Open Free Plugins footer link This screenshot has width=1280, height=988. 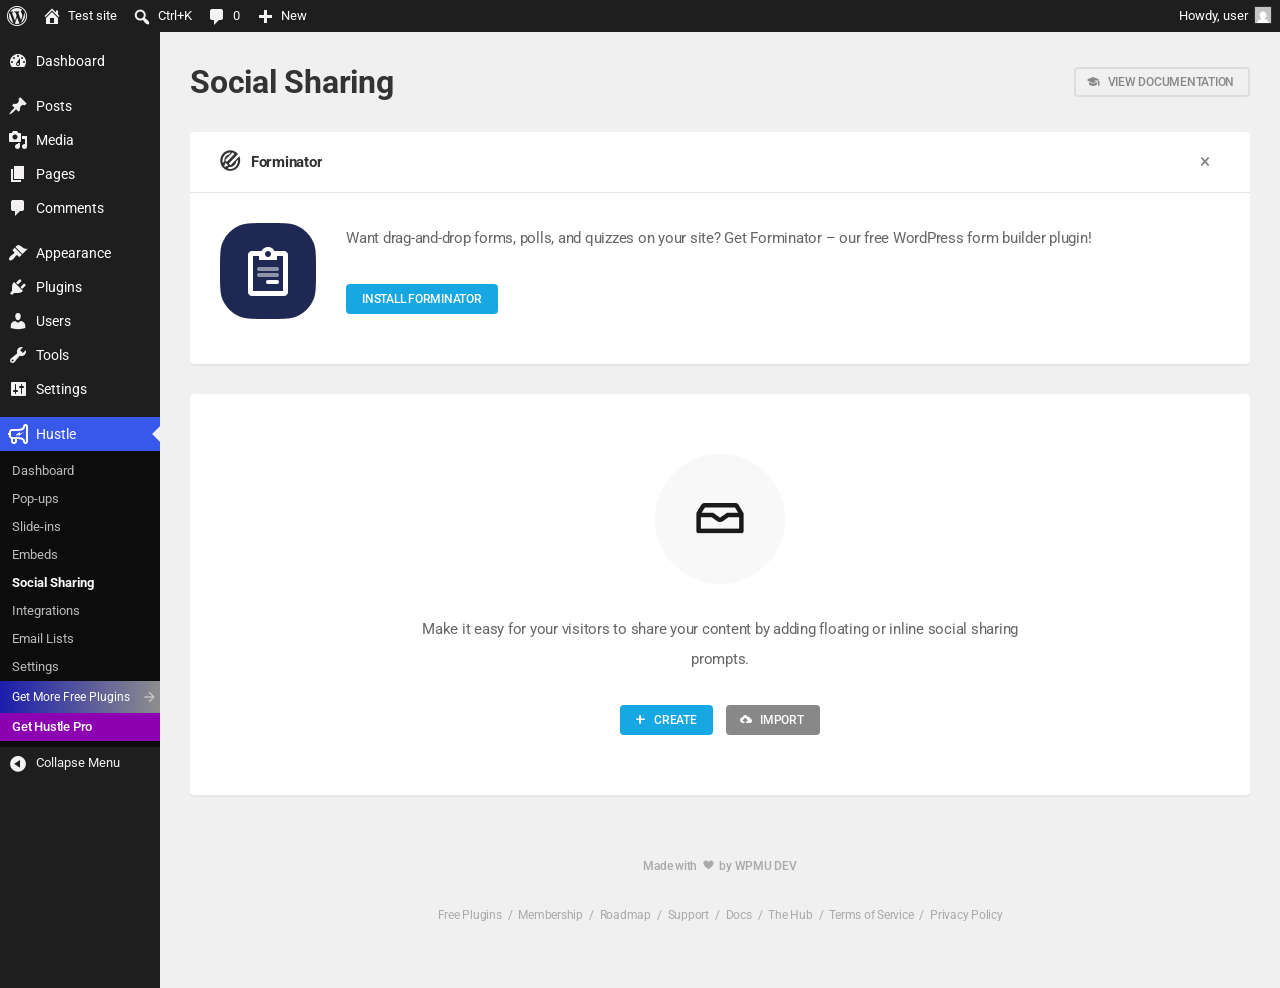[470, 915]
